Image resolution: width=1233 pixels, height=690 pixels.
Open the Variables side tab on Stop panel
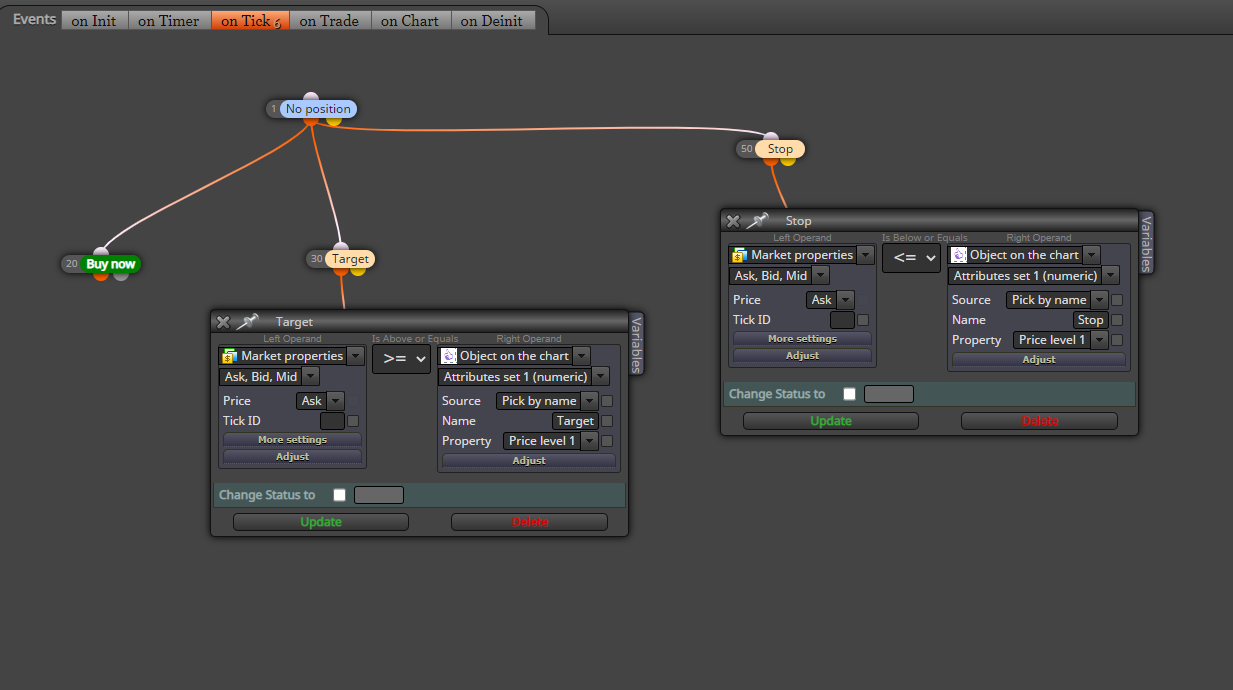tap(1147, 242)
